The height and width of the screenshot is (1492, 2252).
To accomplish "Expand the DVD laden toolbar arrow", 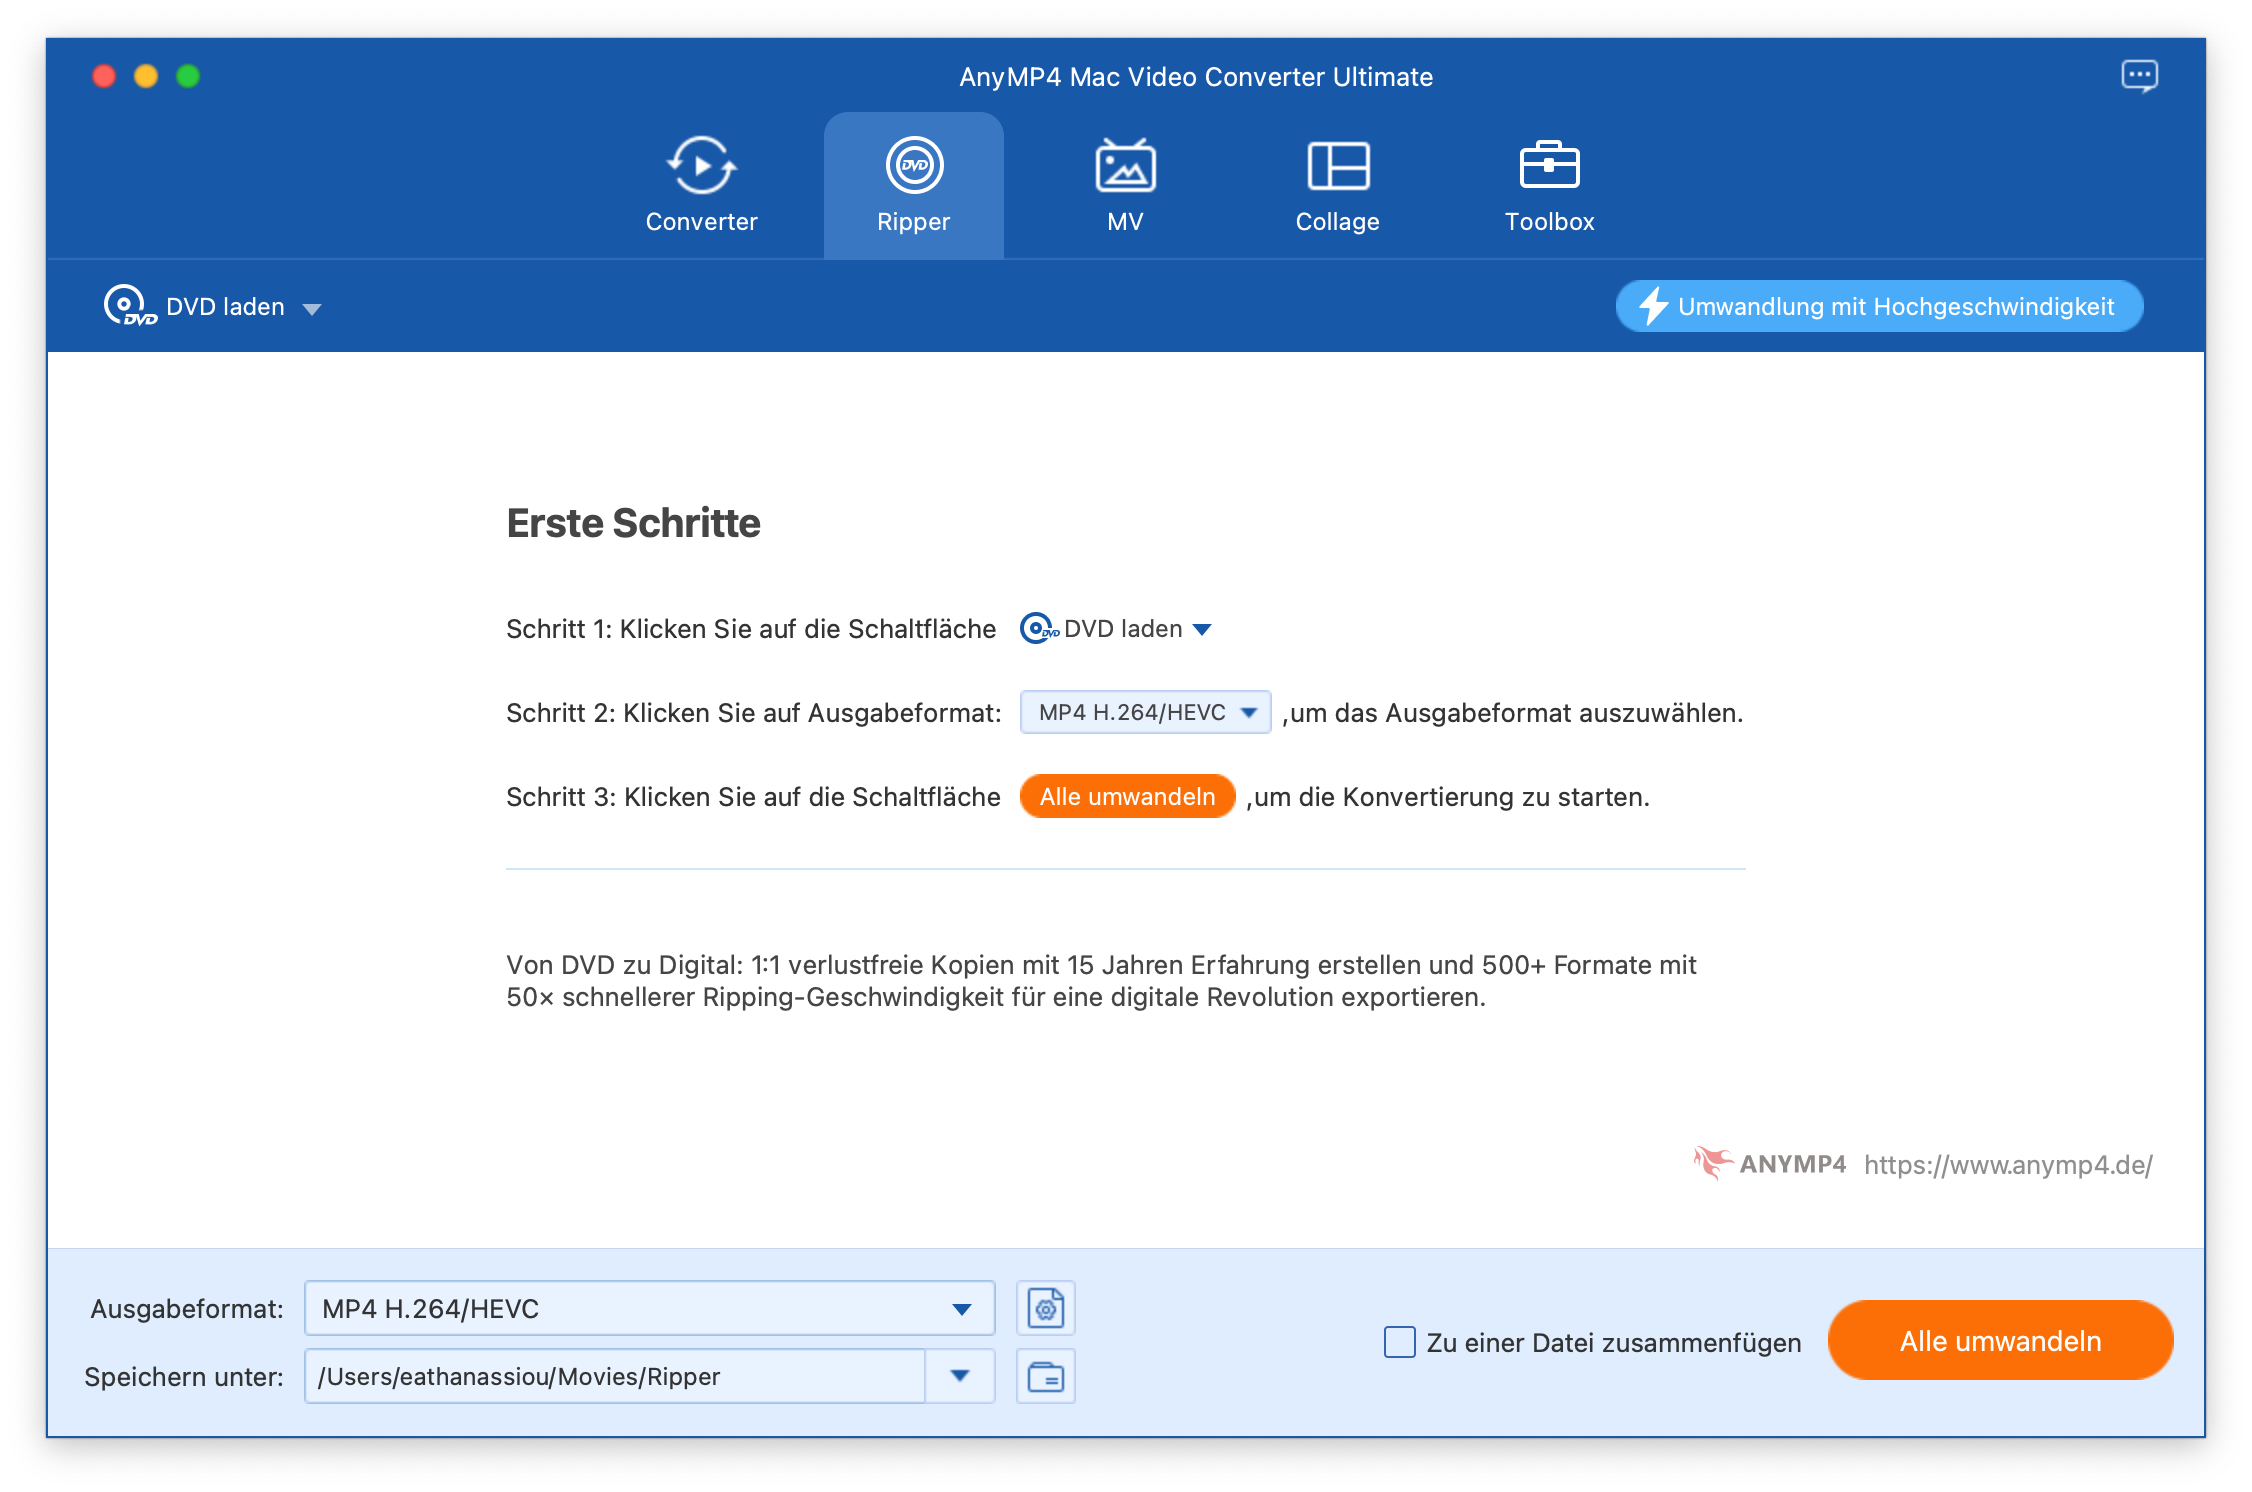I will tap(312, 309).
